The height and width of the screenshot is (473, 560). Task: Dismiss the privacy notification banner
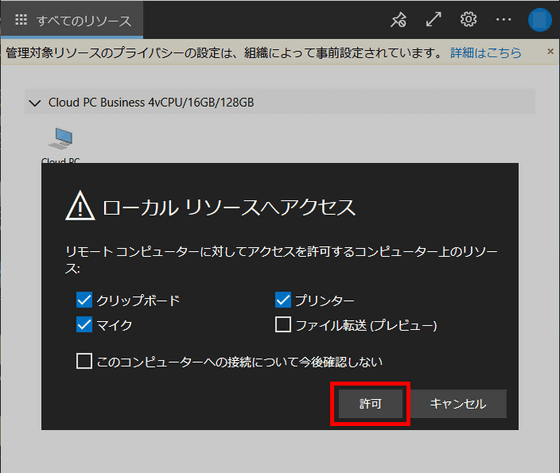pos(550,51)
